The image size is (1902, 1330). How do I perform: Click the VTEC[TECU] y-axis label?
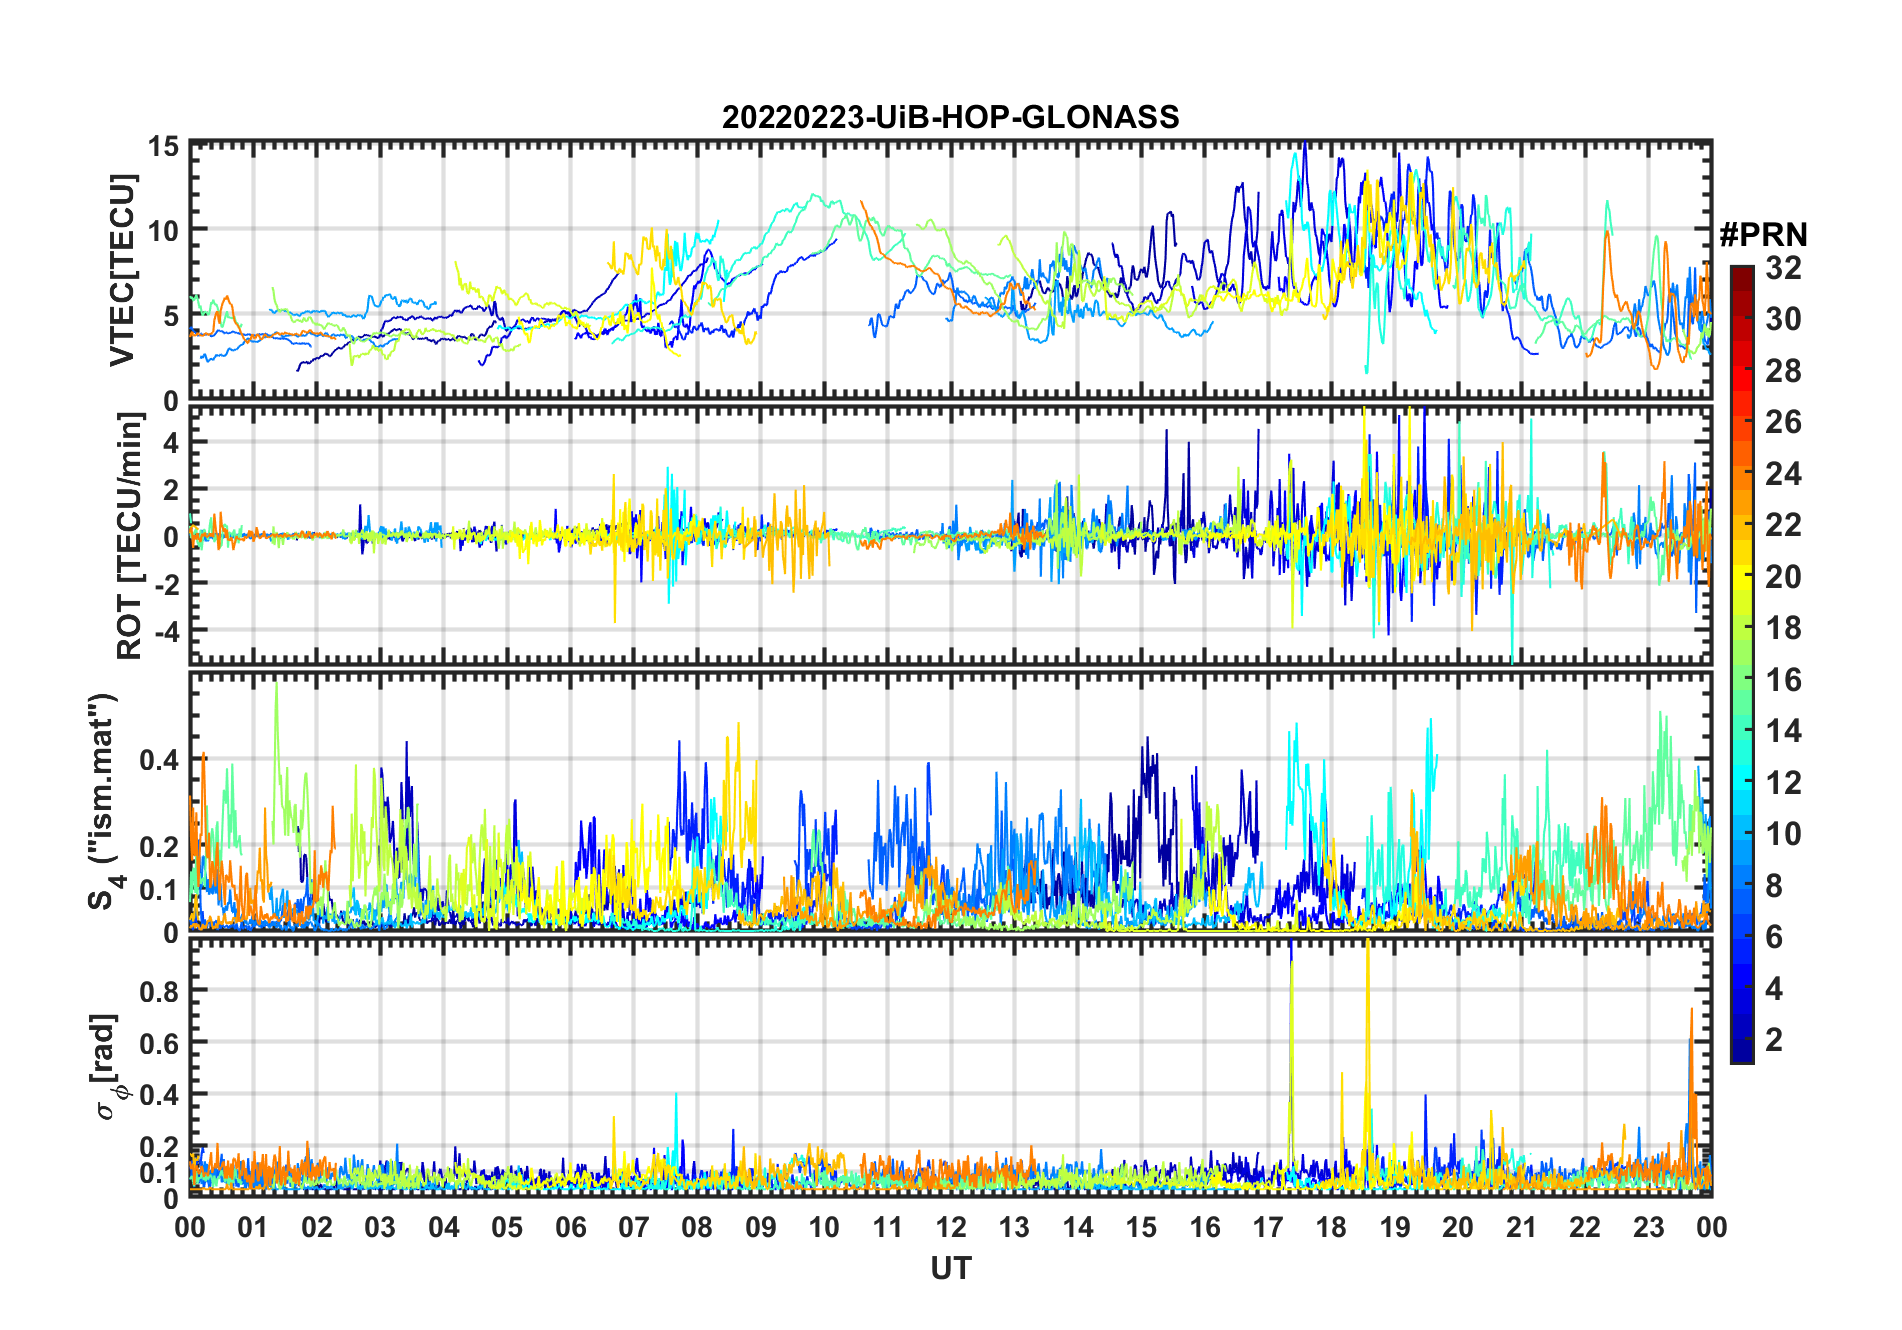click(122, 271)
